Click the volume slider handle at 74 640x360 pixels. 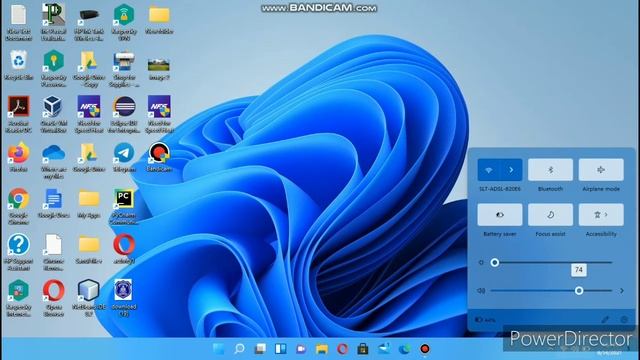579,291
